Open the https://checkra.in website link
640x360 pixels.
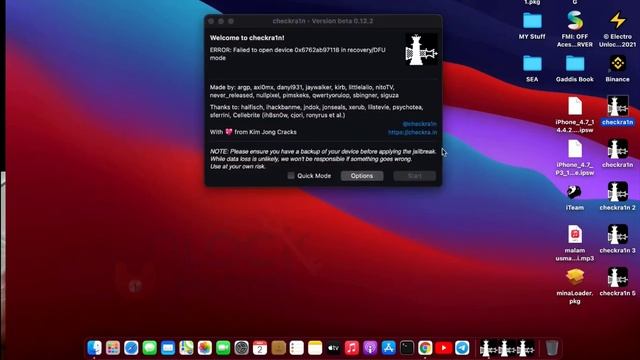(412, 132)
